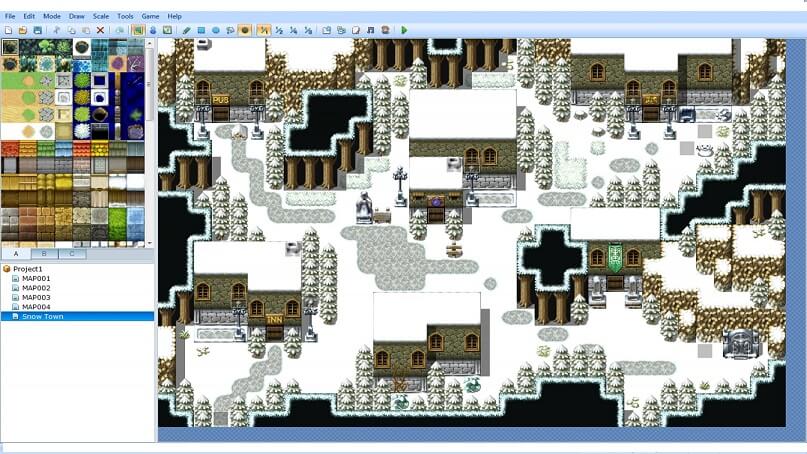The width and height of the screenshot is (807, 454).
Task: Select the Pencil drawing tool
Action: 186,30
